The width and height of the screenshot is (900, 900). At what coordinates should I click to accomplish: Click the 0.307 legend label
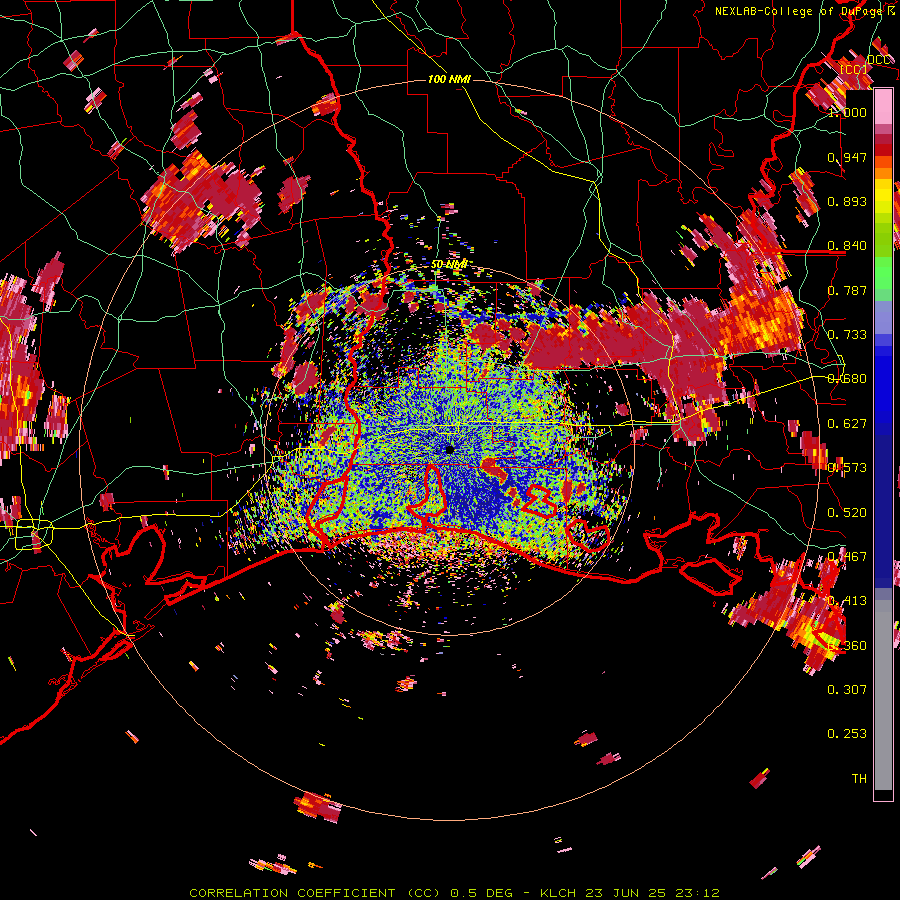[848, 690]
